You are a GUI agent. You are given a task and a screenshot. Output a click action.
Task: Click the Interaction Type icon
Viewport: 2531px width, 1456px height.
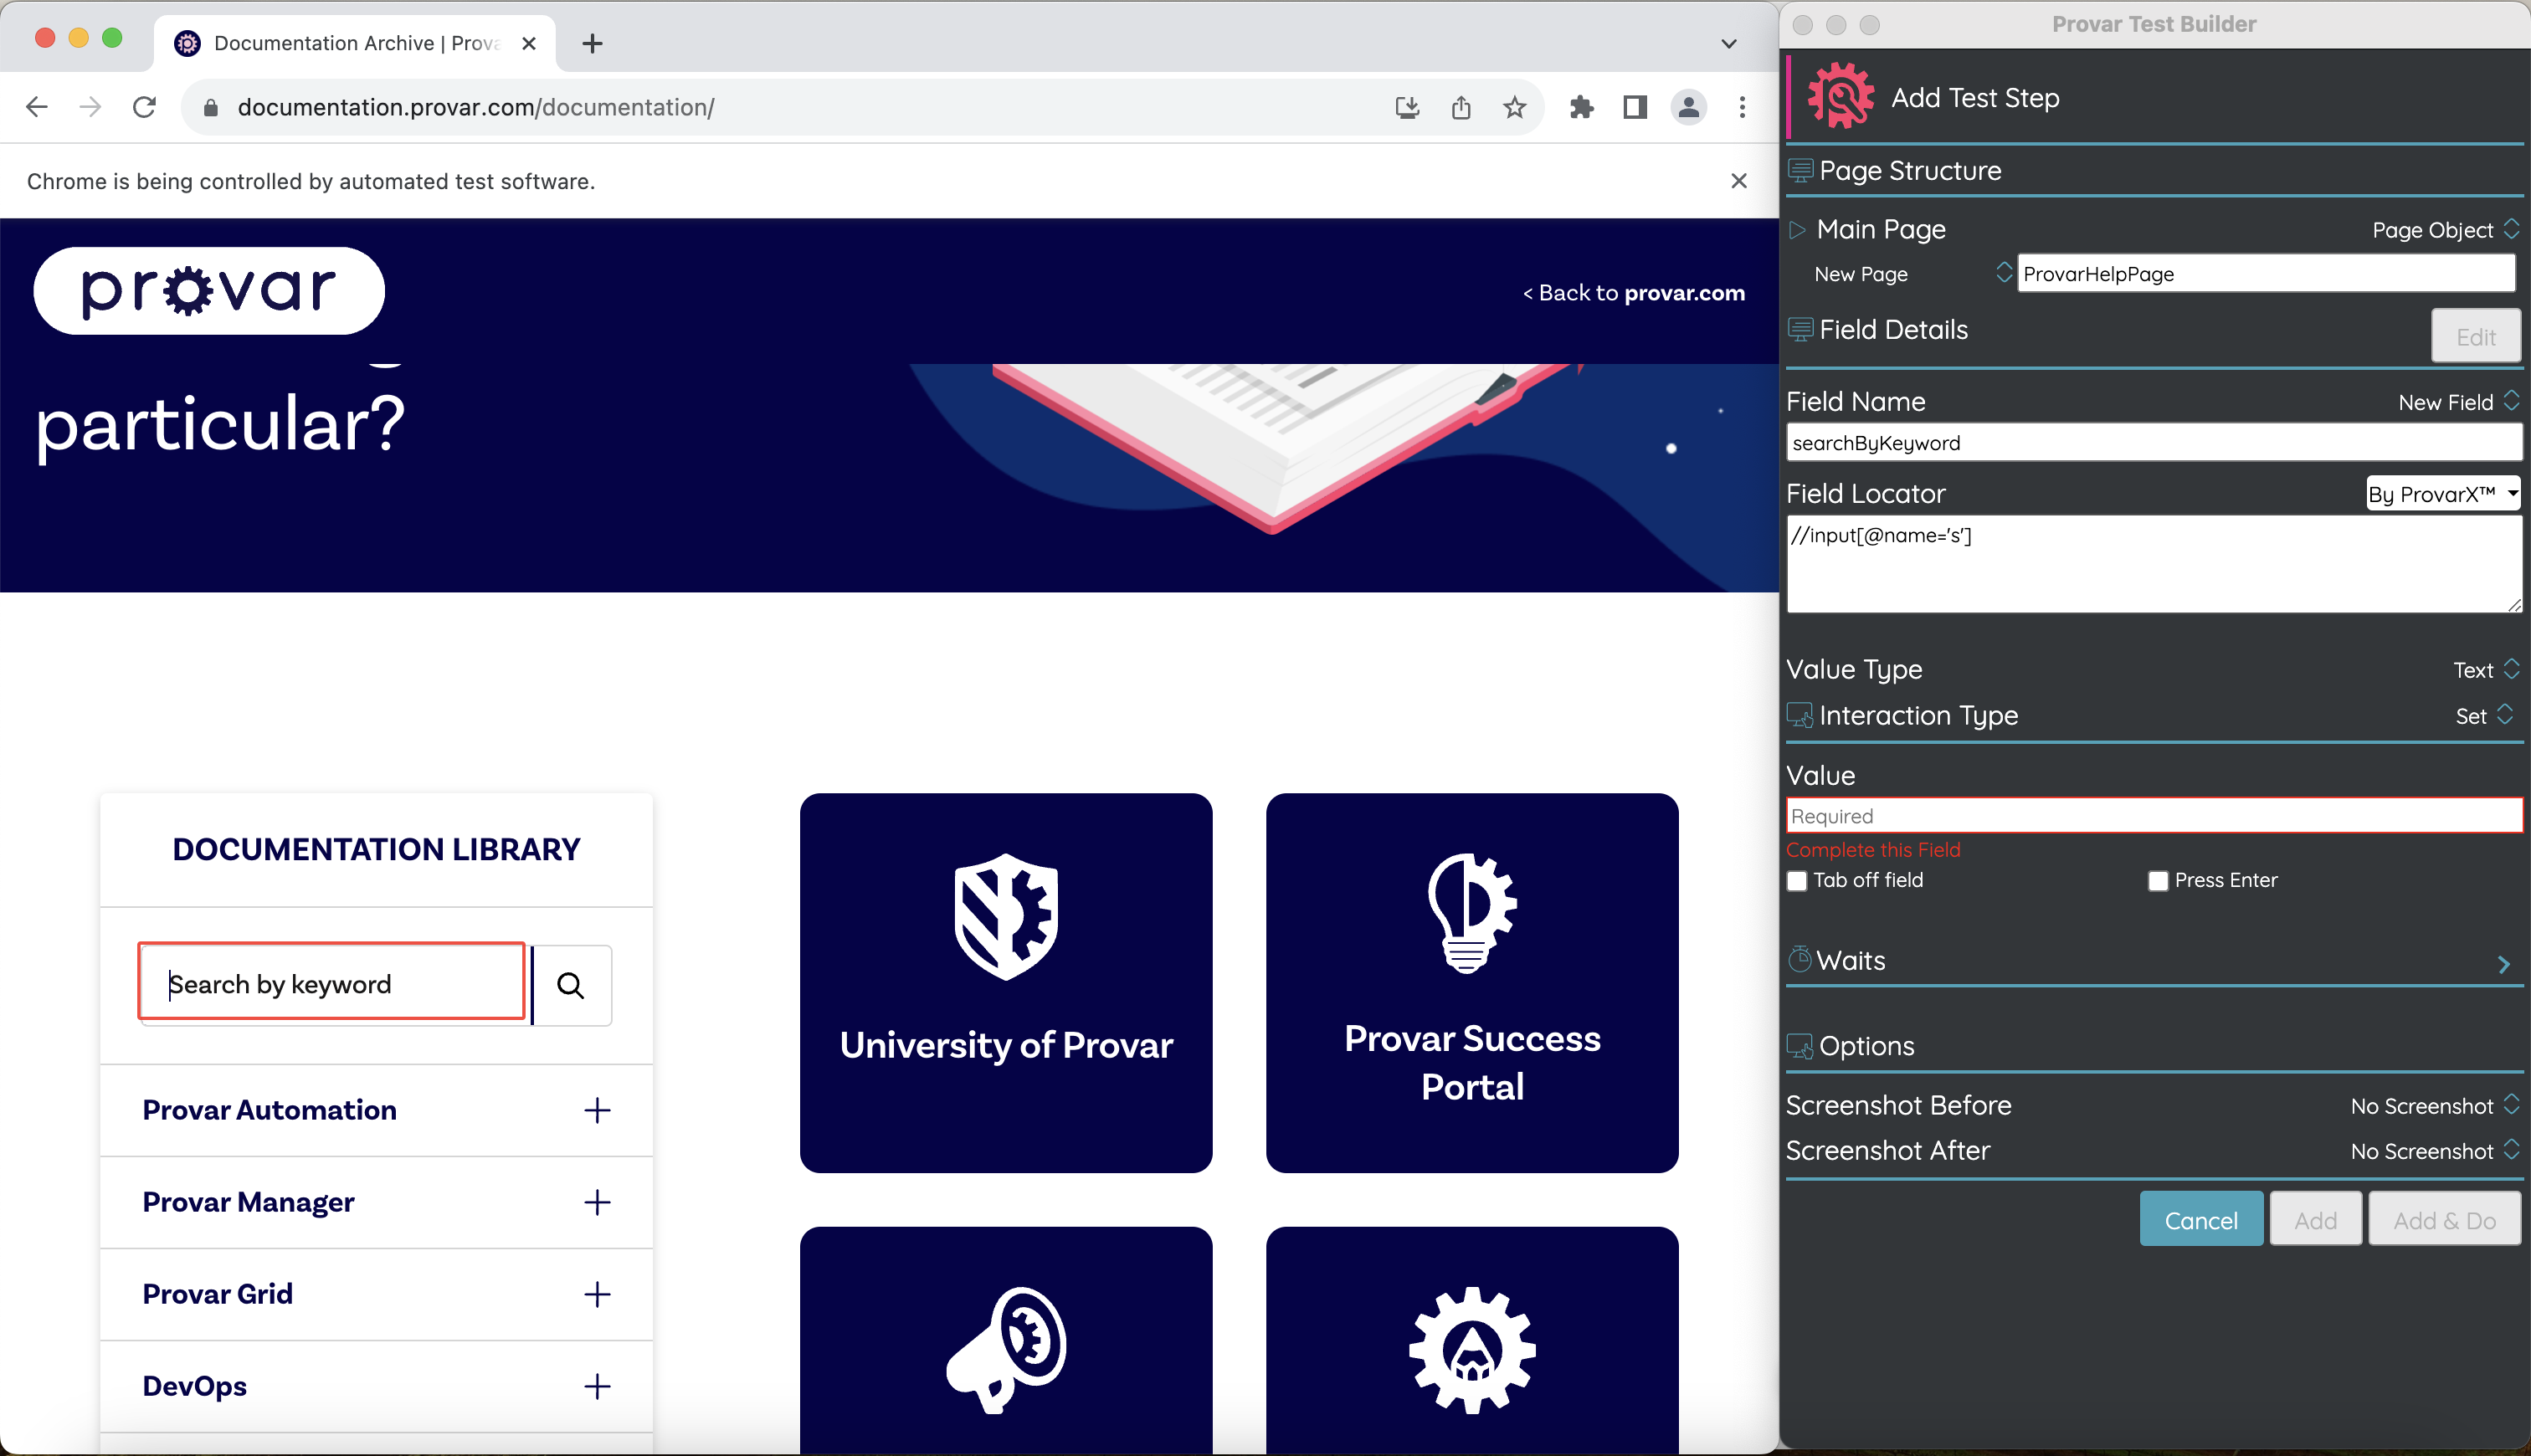coord(1801,715)
